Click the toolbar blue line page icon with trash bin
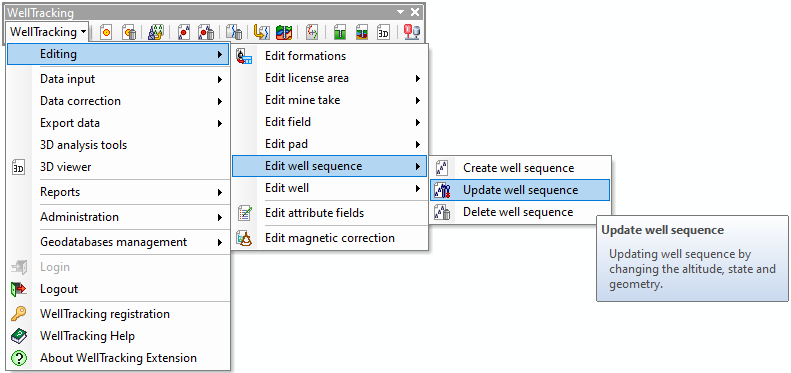The width and height of the screenshot is (791, 373). [x=234, y=33]
